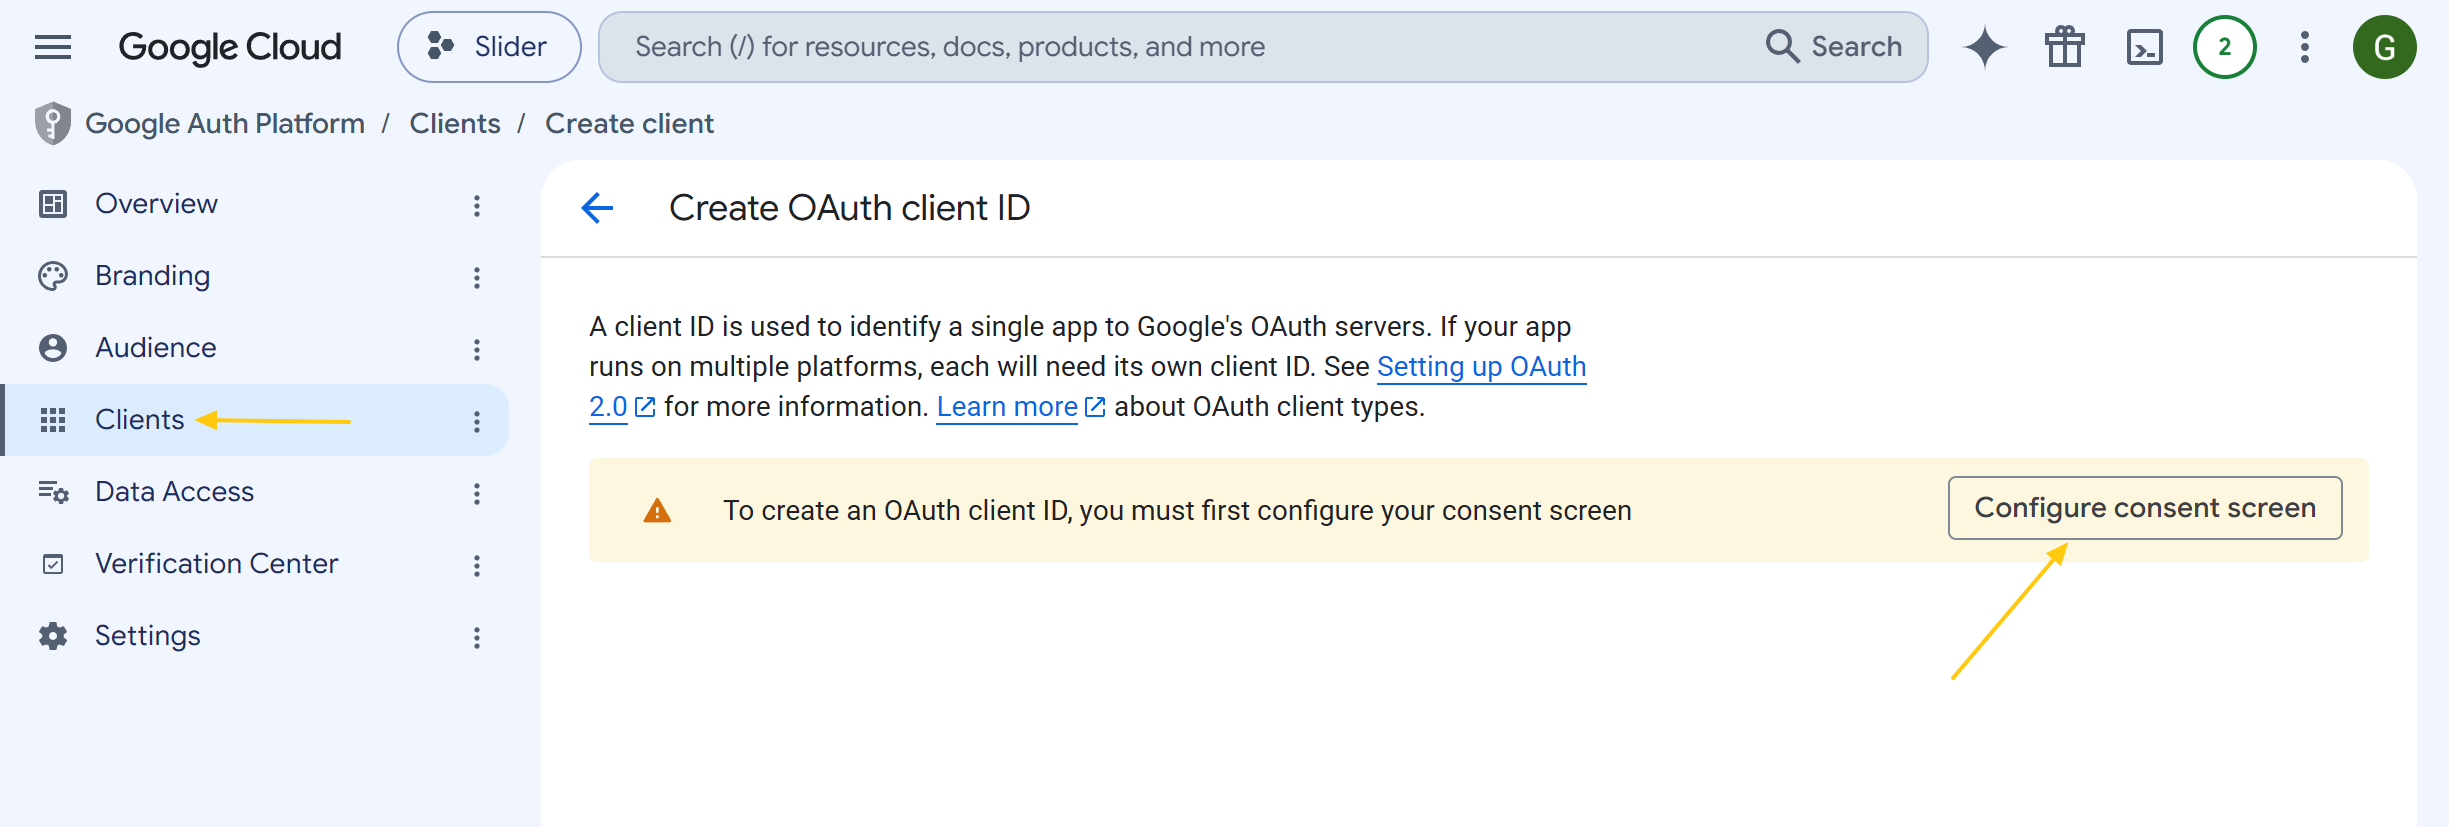Viewport: 2449px width, 827px height.
Task: Open the Slider project picker
Action: (x=489, y=47)
